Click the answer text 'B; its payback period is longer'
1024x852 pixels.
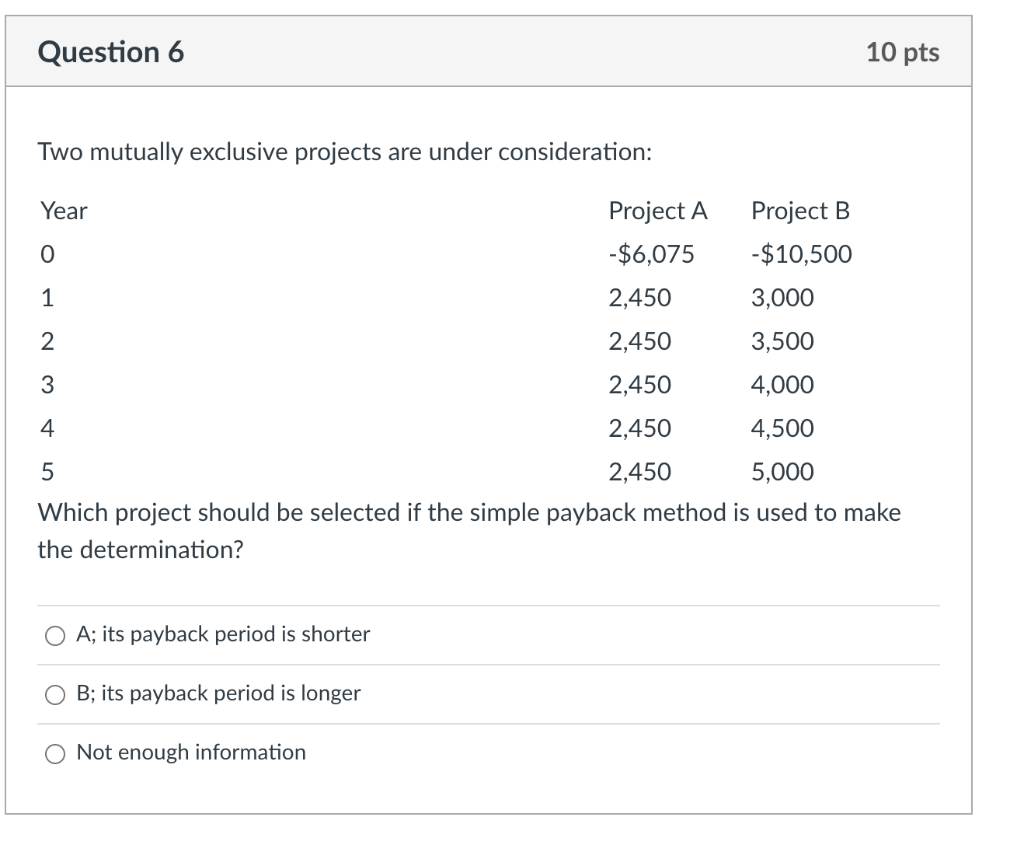coord(217,693)
